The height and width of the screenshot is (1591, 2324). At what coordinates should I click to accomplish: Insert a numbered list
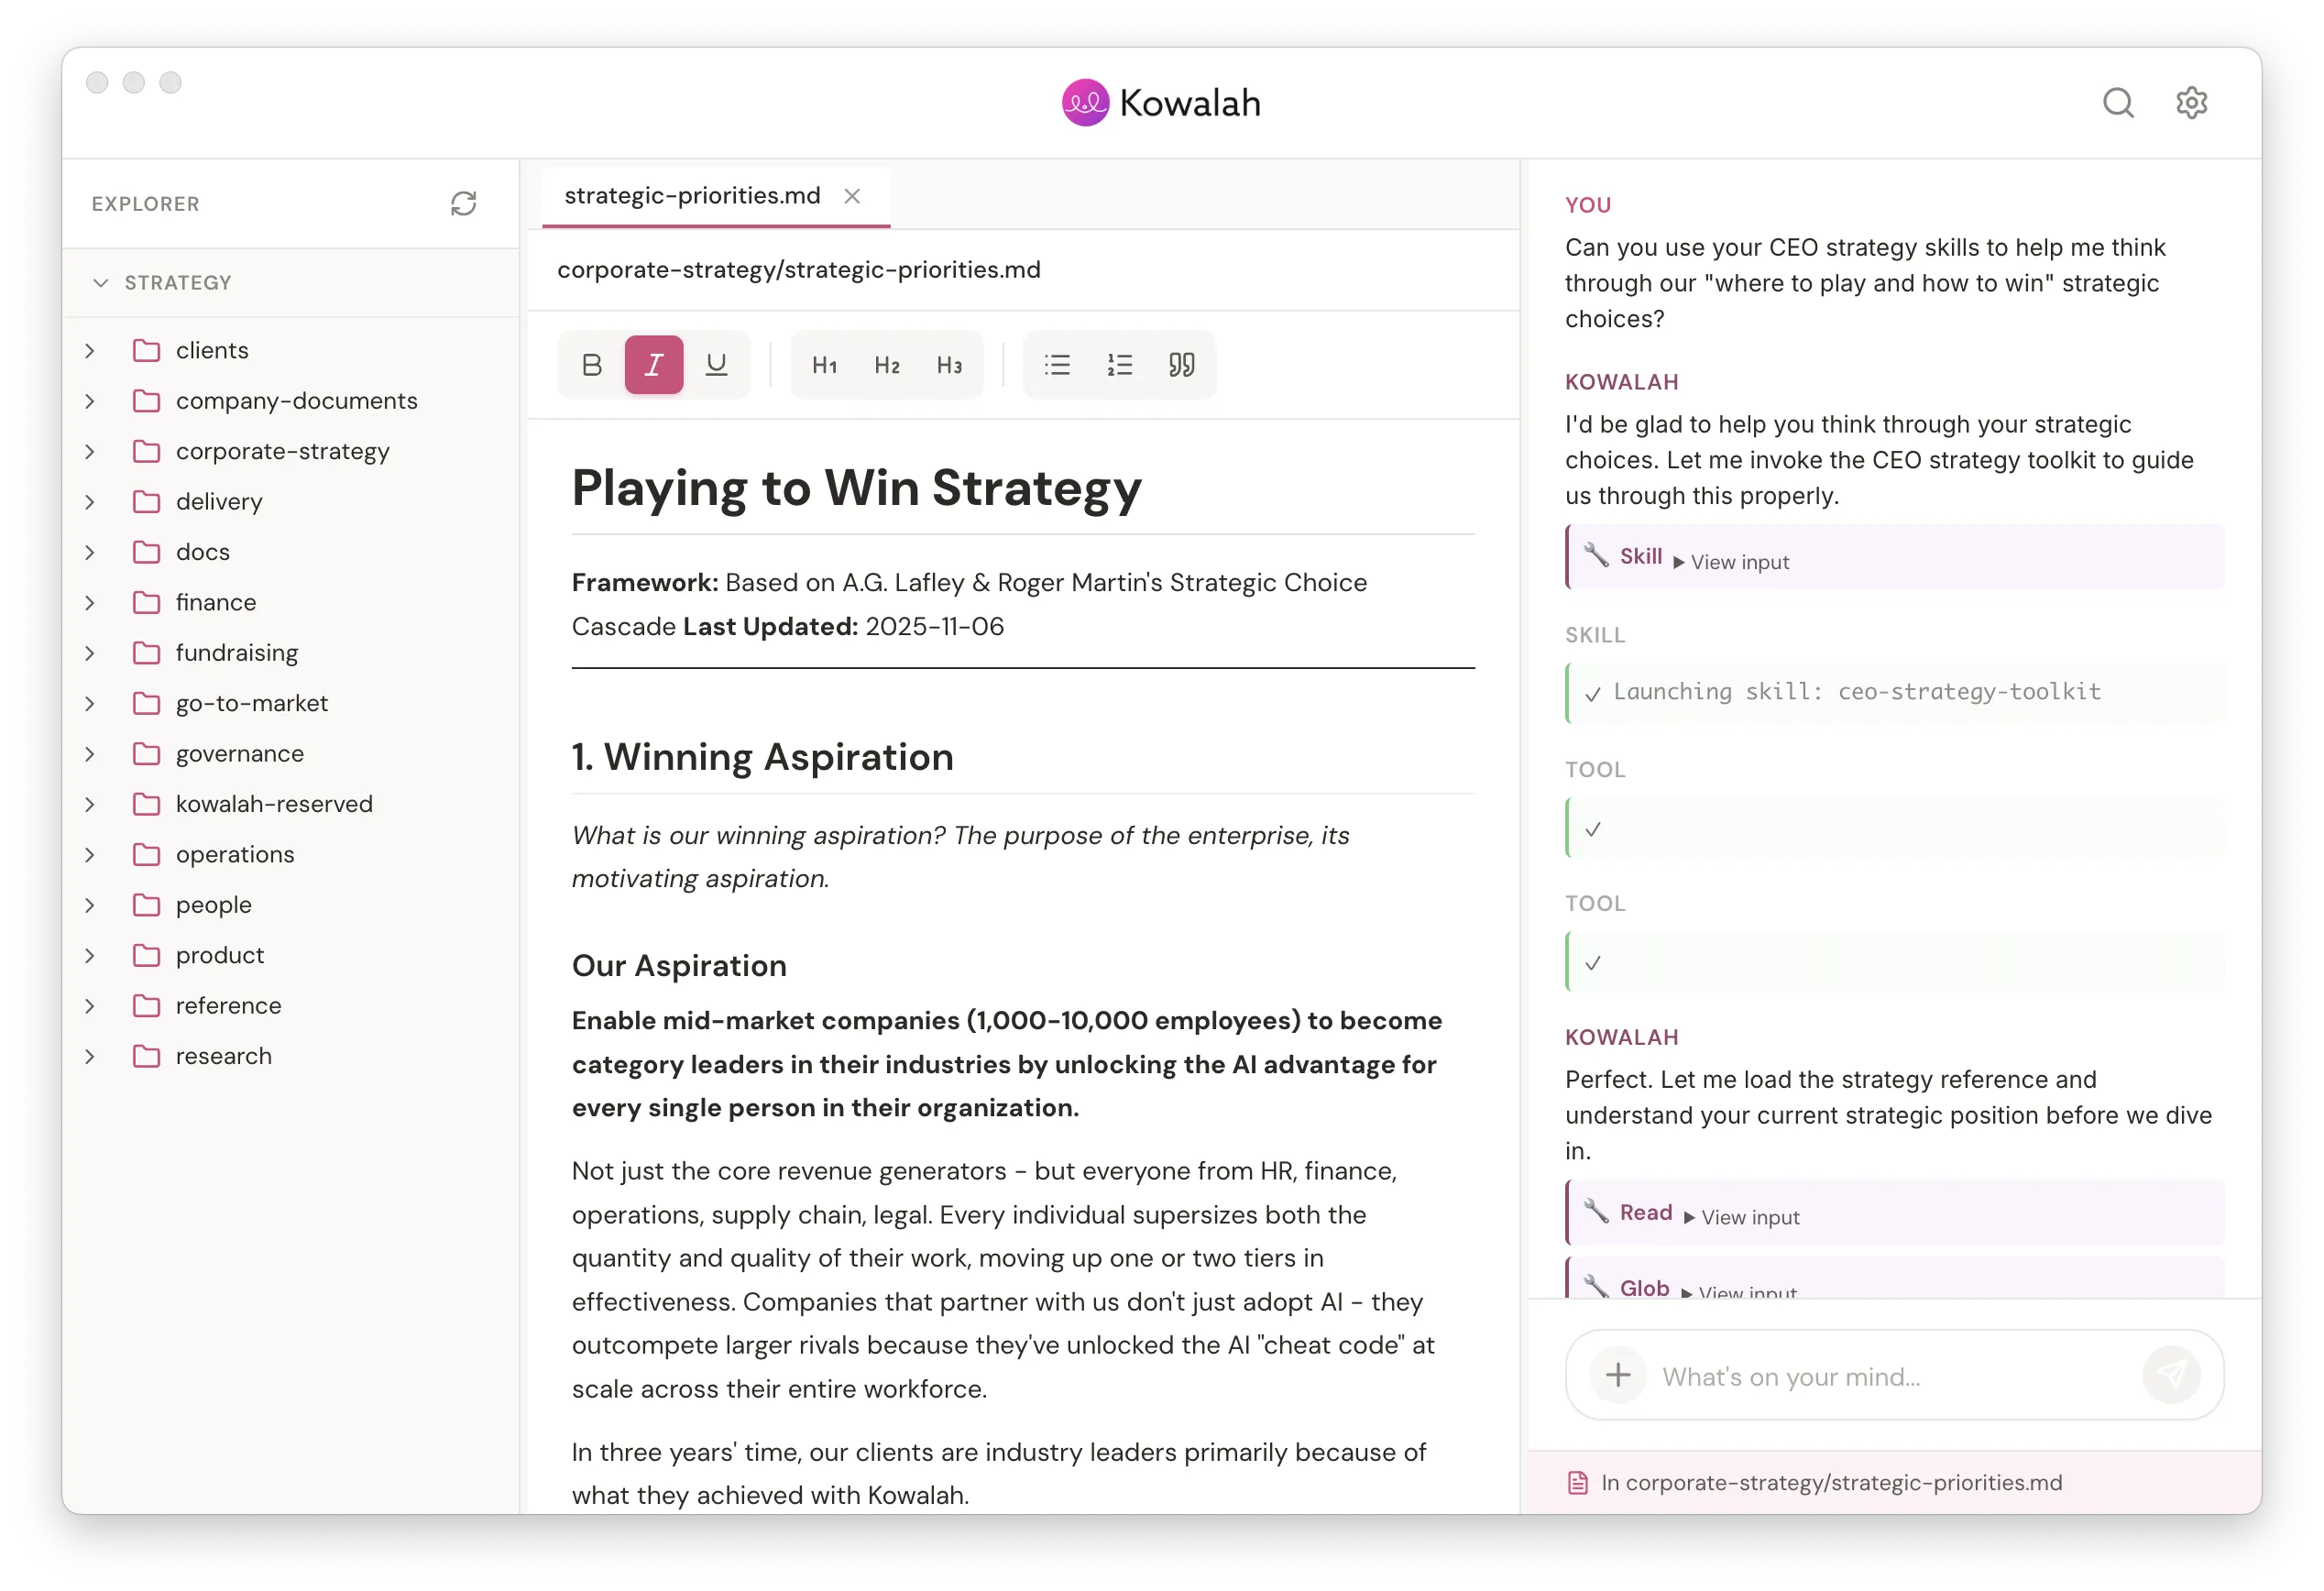1119,364
